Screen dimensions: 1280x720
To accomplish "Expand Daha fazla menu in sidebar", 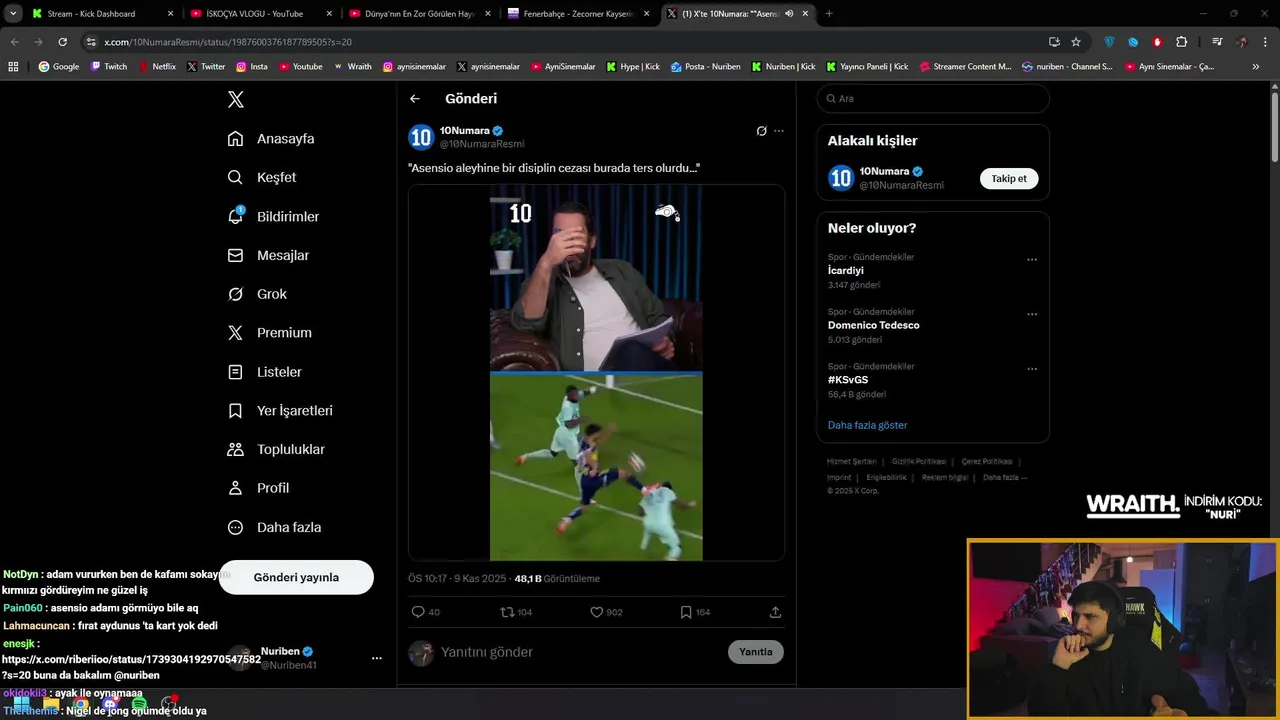I will 274,527.
